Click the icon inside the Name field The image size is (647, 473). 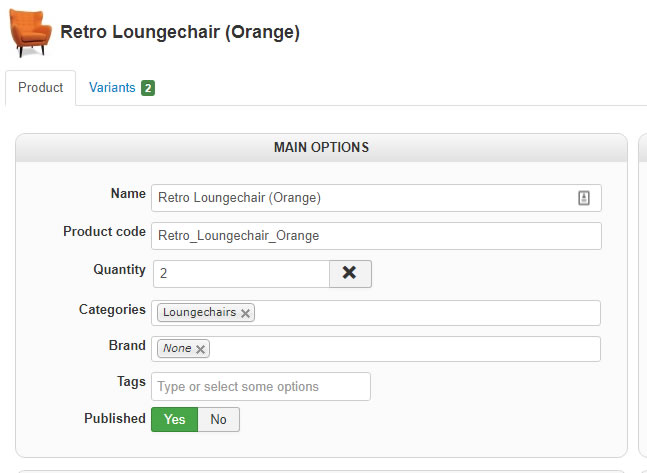tap(584, 198)
